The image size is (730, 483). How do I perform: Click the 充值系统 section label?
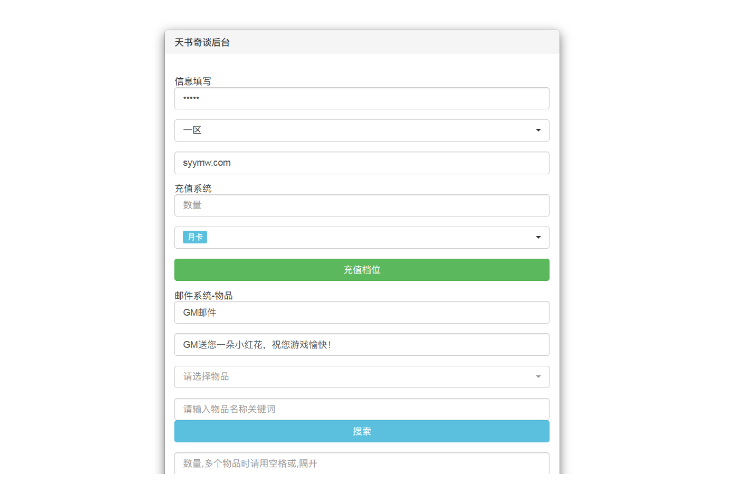click(x=193, y=188)
